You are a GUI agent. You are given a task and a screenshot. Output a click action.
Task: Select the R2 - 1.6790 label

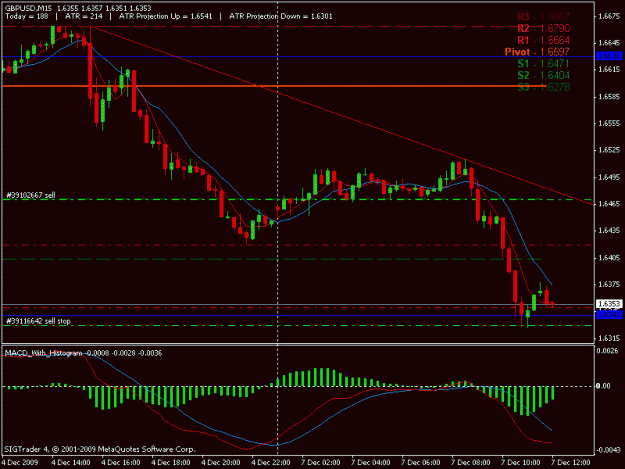pyautogui.click(x=543, y=28)
